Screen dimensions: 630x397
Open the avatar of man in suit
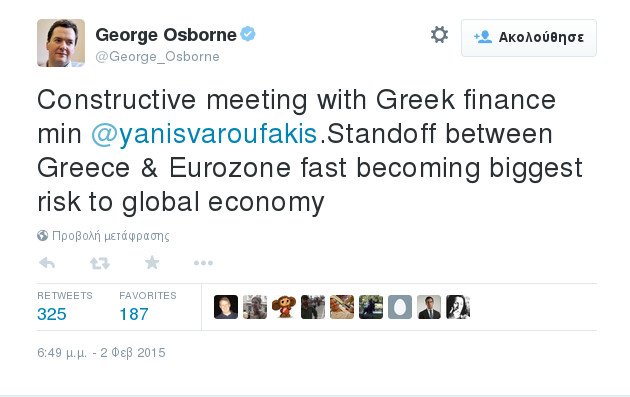click(x=429, y=307)
